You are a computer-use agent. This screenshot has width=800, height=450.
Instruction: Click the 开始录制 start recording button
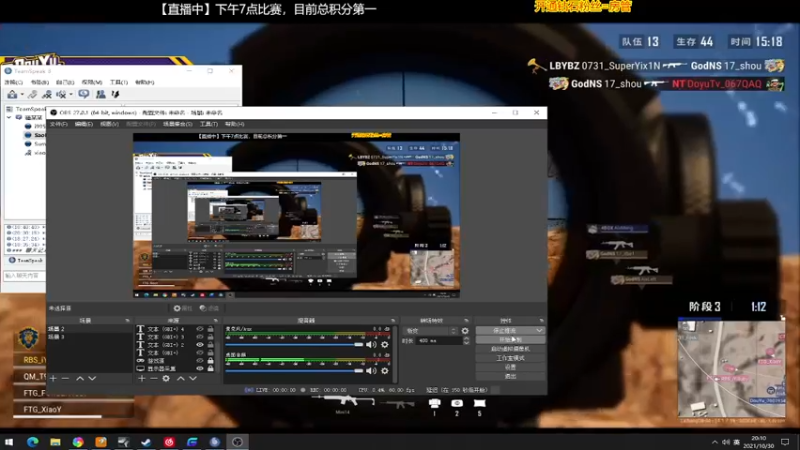click(510, 340)
